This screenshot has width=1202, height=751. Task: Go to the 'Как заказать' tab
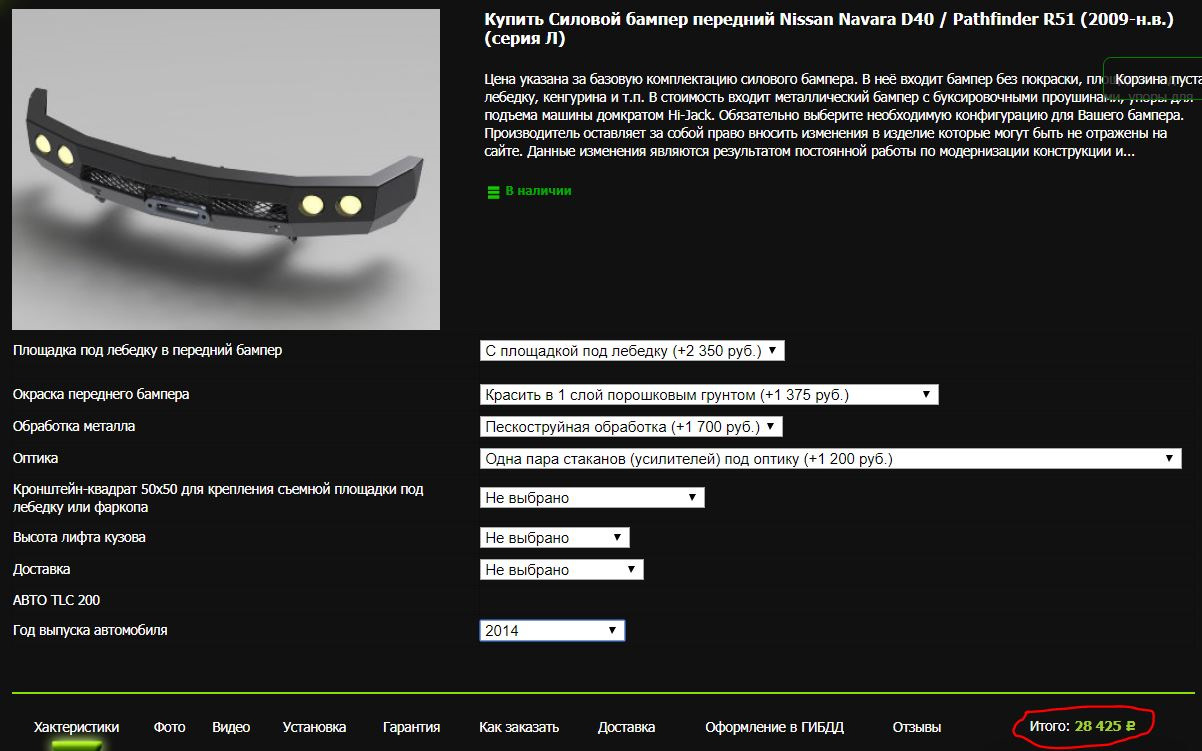[519, 727]
